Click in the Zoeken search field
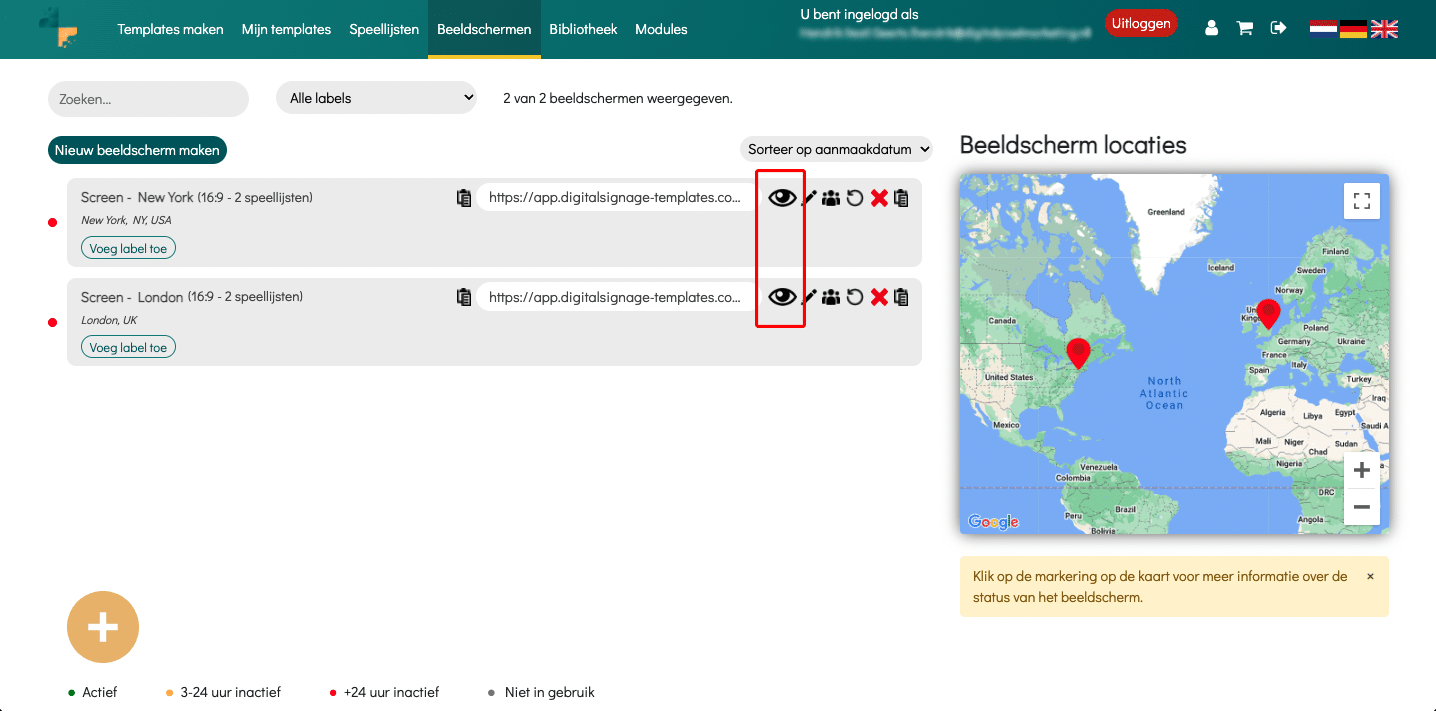The image size is (1436, 711). [148, 99]
